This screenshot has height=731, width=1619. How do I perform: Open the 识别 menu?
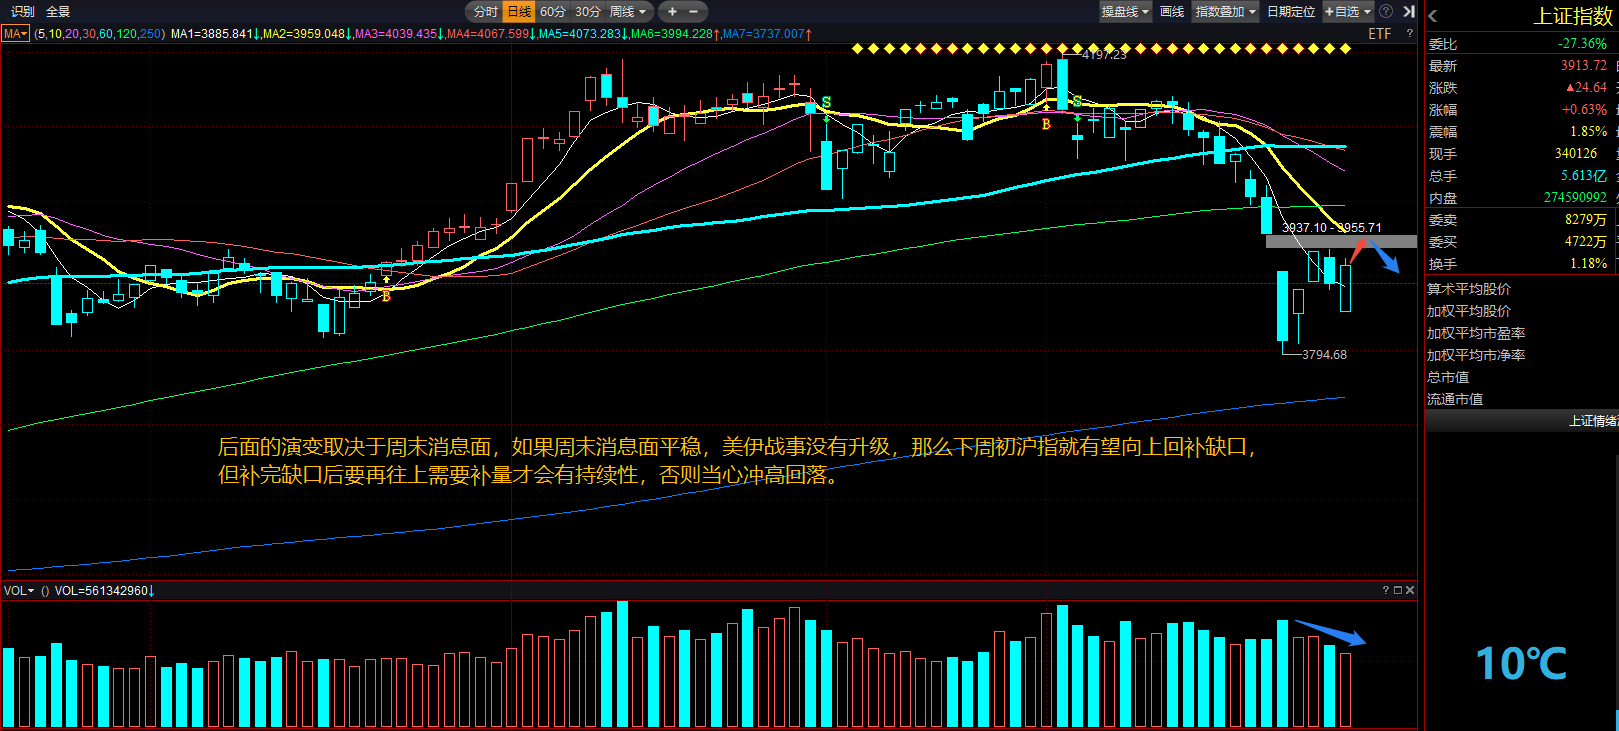click(22, 12)
